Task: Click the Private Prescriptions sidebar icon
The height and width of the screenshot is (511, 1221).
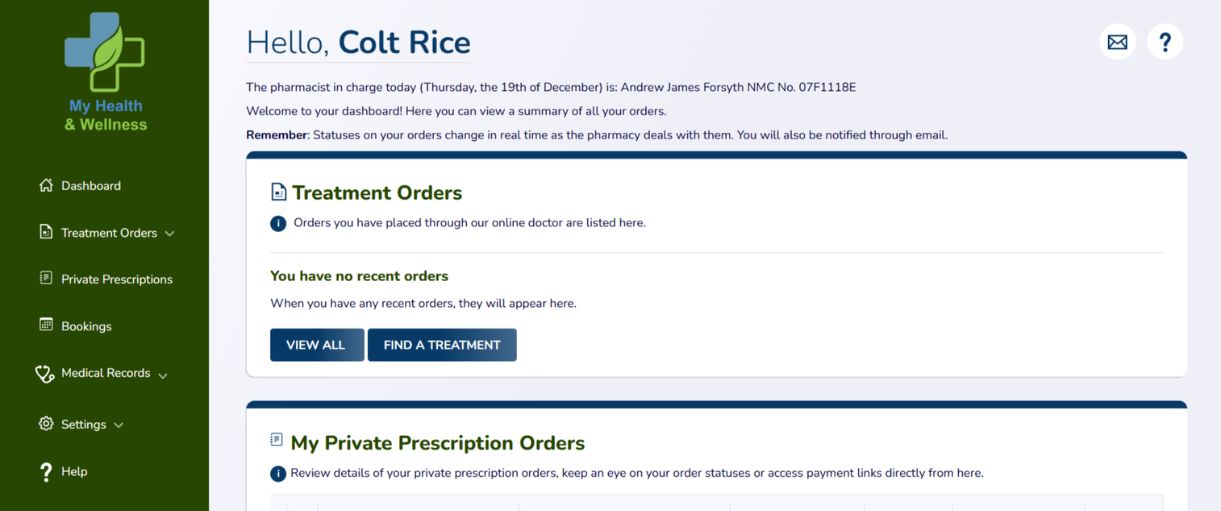Action: [x=45, y=278]
